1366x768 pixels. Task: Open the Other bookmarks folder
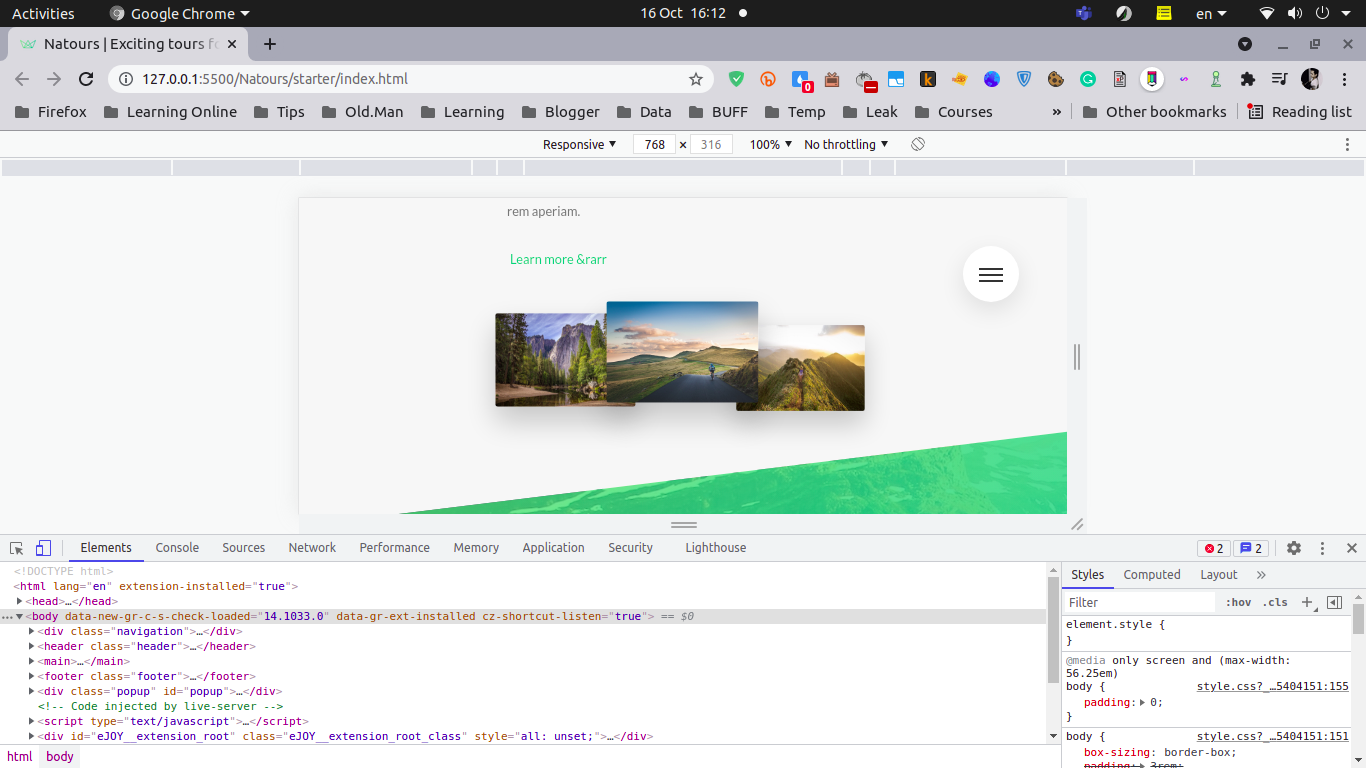click(x=1154, y=112)
